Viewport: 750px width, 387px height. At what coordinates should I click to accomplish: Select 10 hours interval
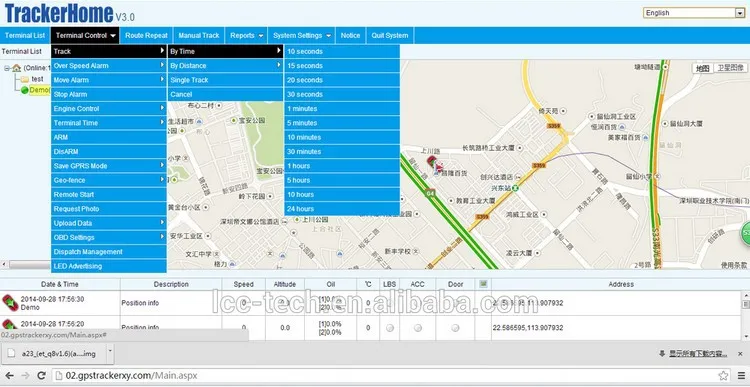(342, 195)
